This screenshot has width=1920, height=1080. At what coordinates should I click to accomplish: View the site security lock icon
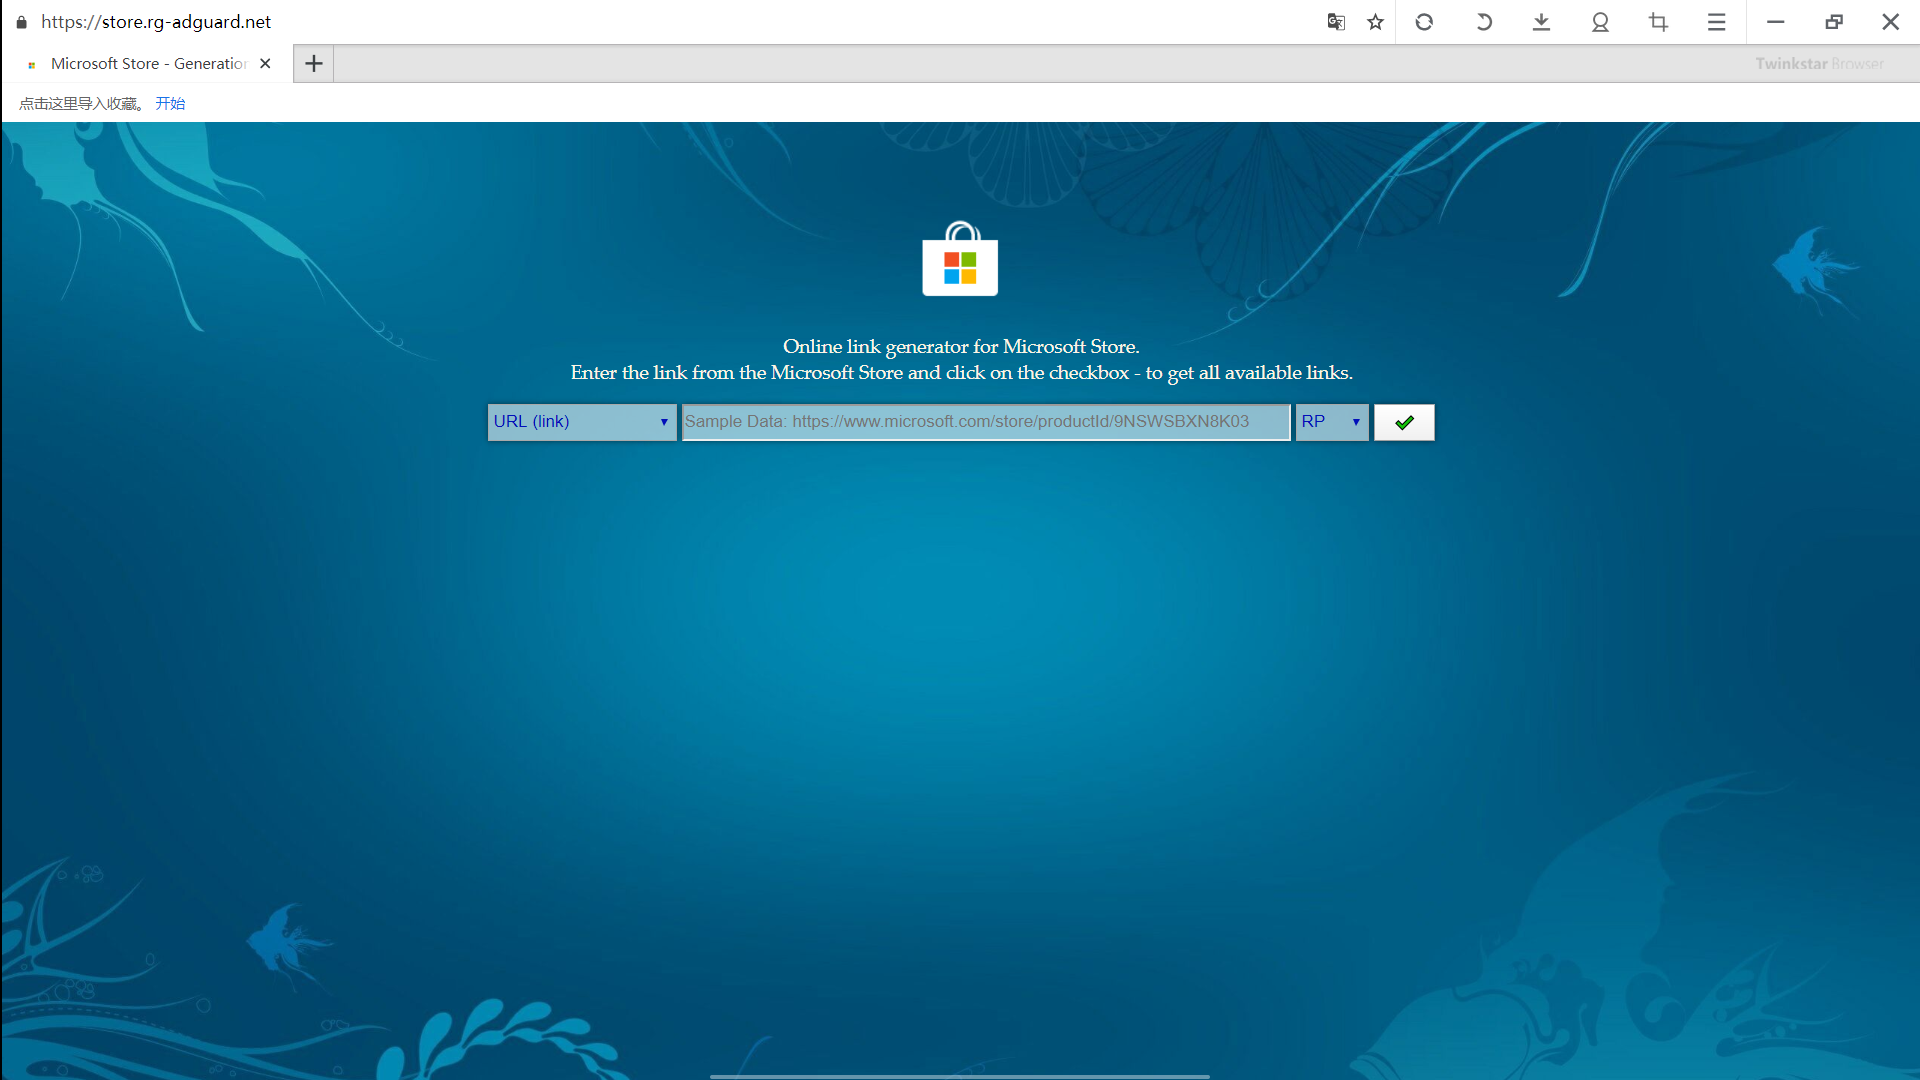[20, 21]
